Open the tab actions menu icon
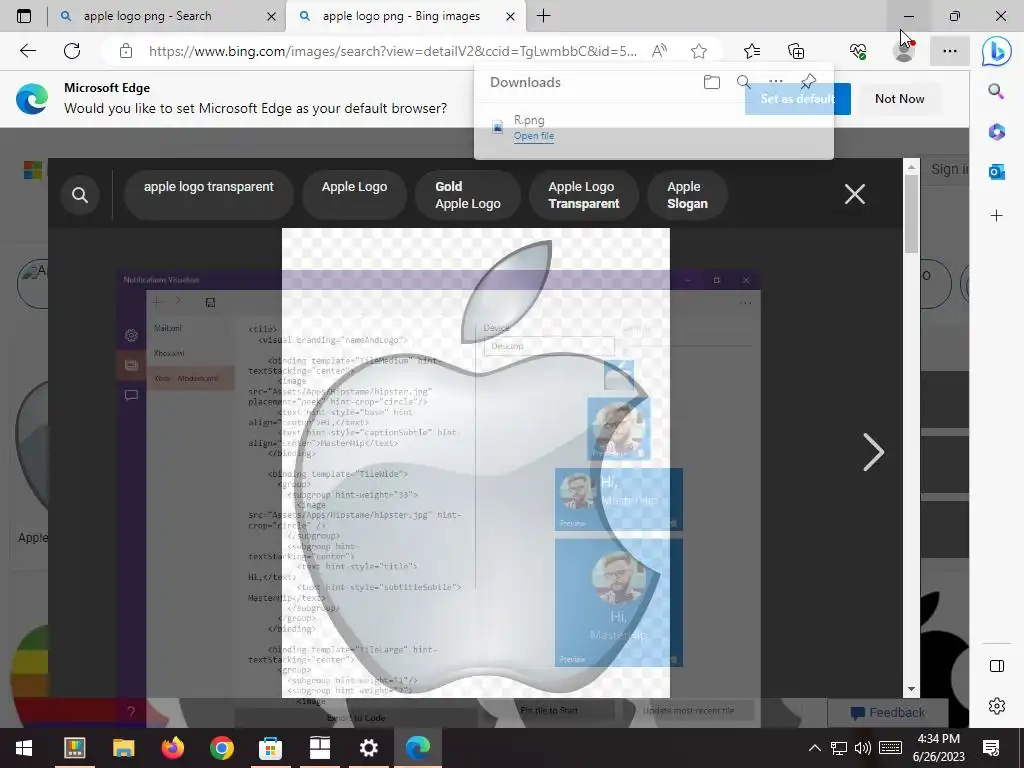 click(x=24, y=16)
